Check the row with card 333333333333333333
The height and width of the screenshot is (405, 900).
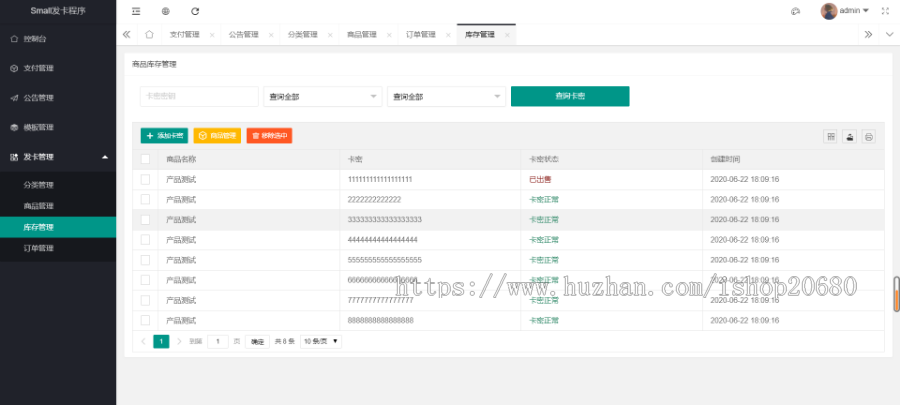coord(145,220)
